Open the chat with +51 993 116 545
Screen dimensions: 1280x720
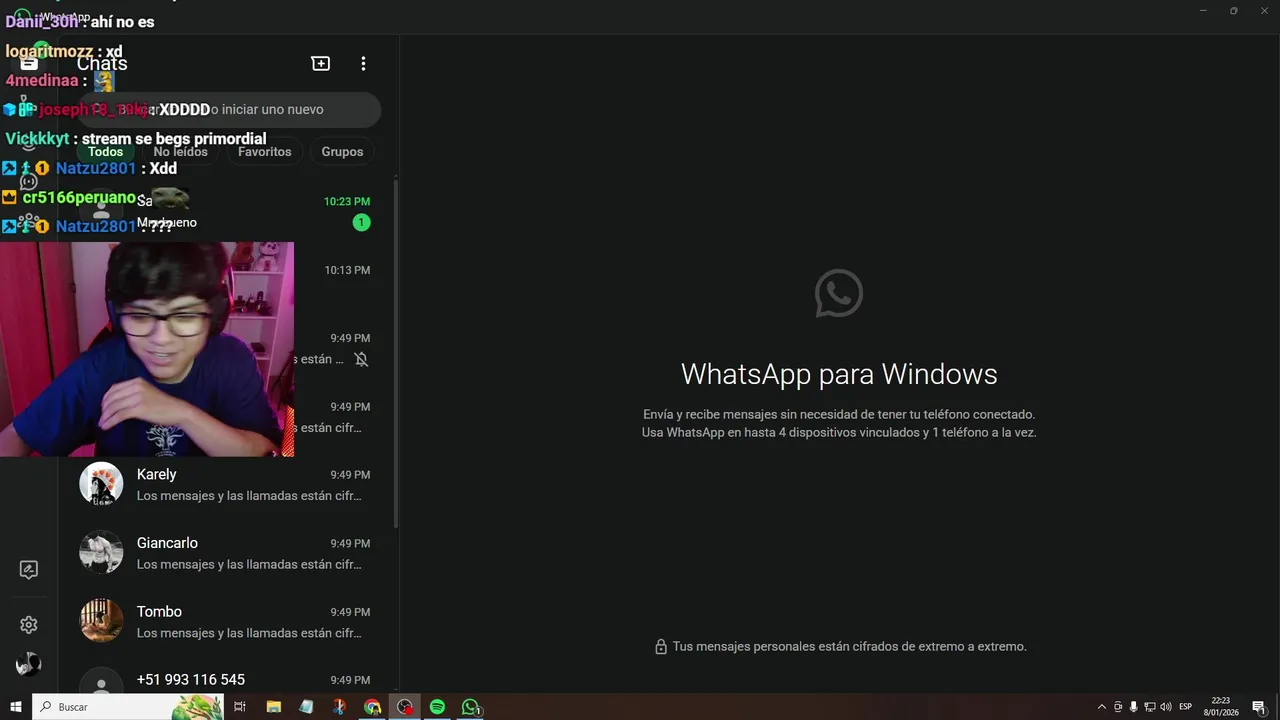click(x=227, y=679)
